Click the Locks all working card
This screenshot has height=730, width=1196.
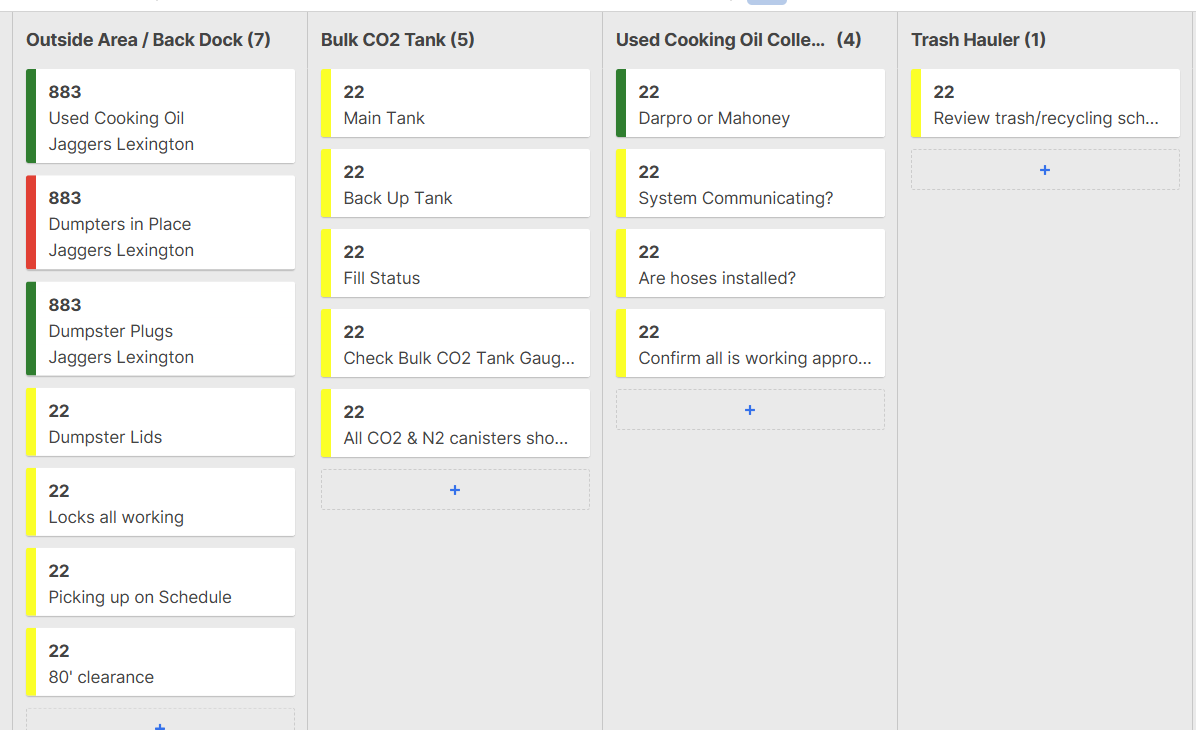click(160, 503)
